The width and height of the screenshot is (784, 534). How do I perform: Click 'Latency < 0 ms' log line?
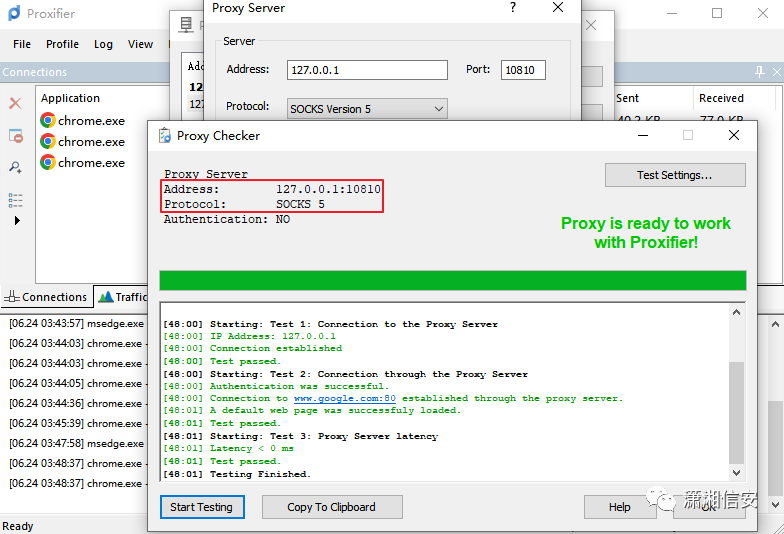tap(228, 448)
